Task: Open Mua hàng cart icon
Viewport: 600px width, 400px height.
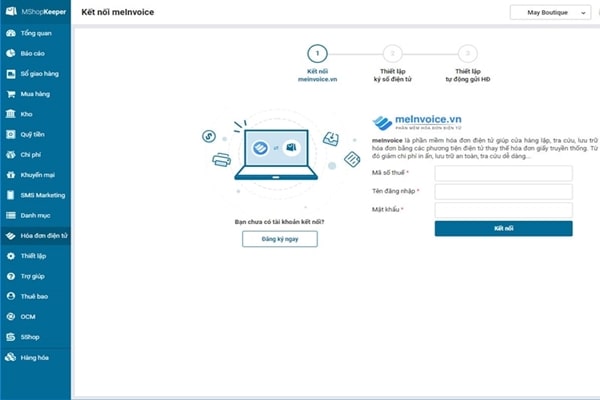Action: click(x=11, y=94)
